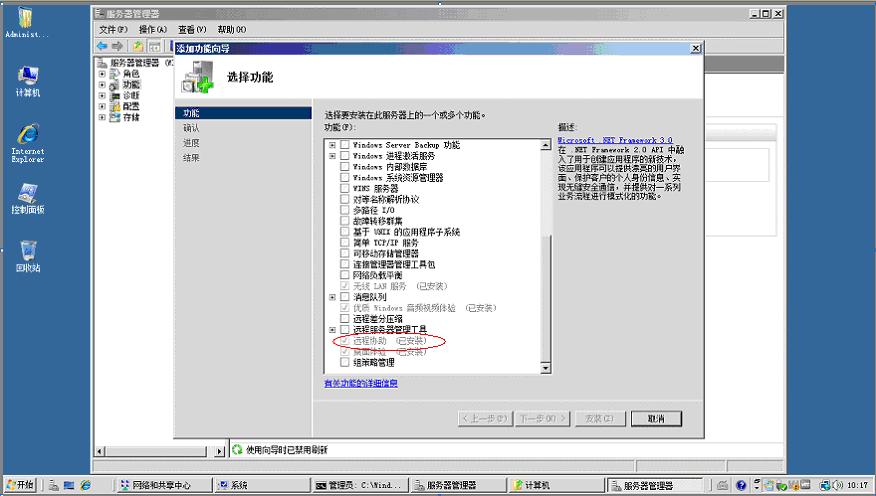Open the 操作(A) menu
The height and width of the screenshot is (496, 876).
click(x=153, y=29)
